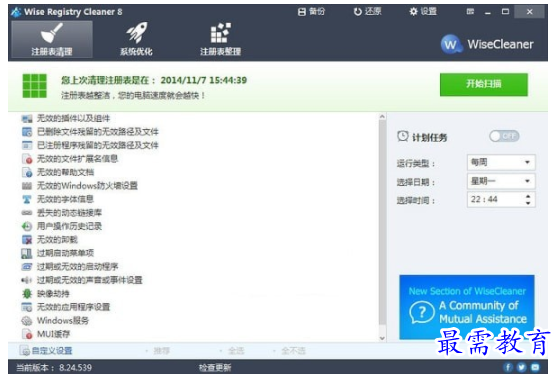The height and width of the screenshot is (374, 559).
Task: Click icon beside MUI缓存
Action: pyautogui.click(x=27, y=334)
